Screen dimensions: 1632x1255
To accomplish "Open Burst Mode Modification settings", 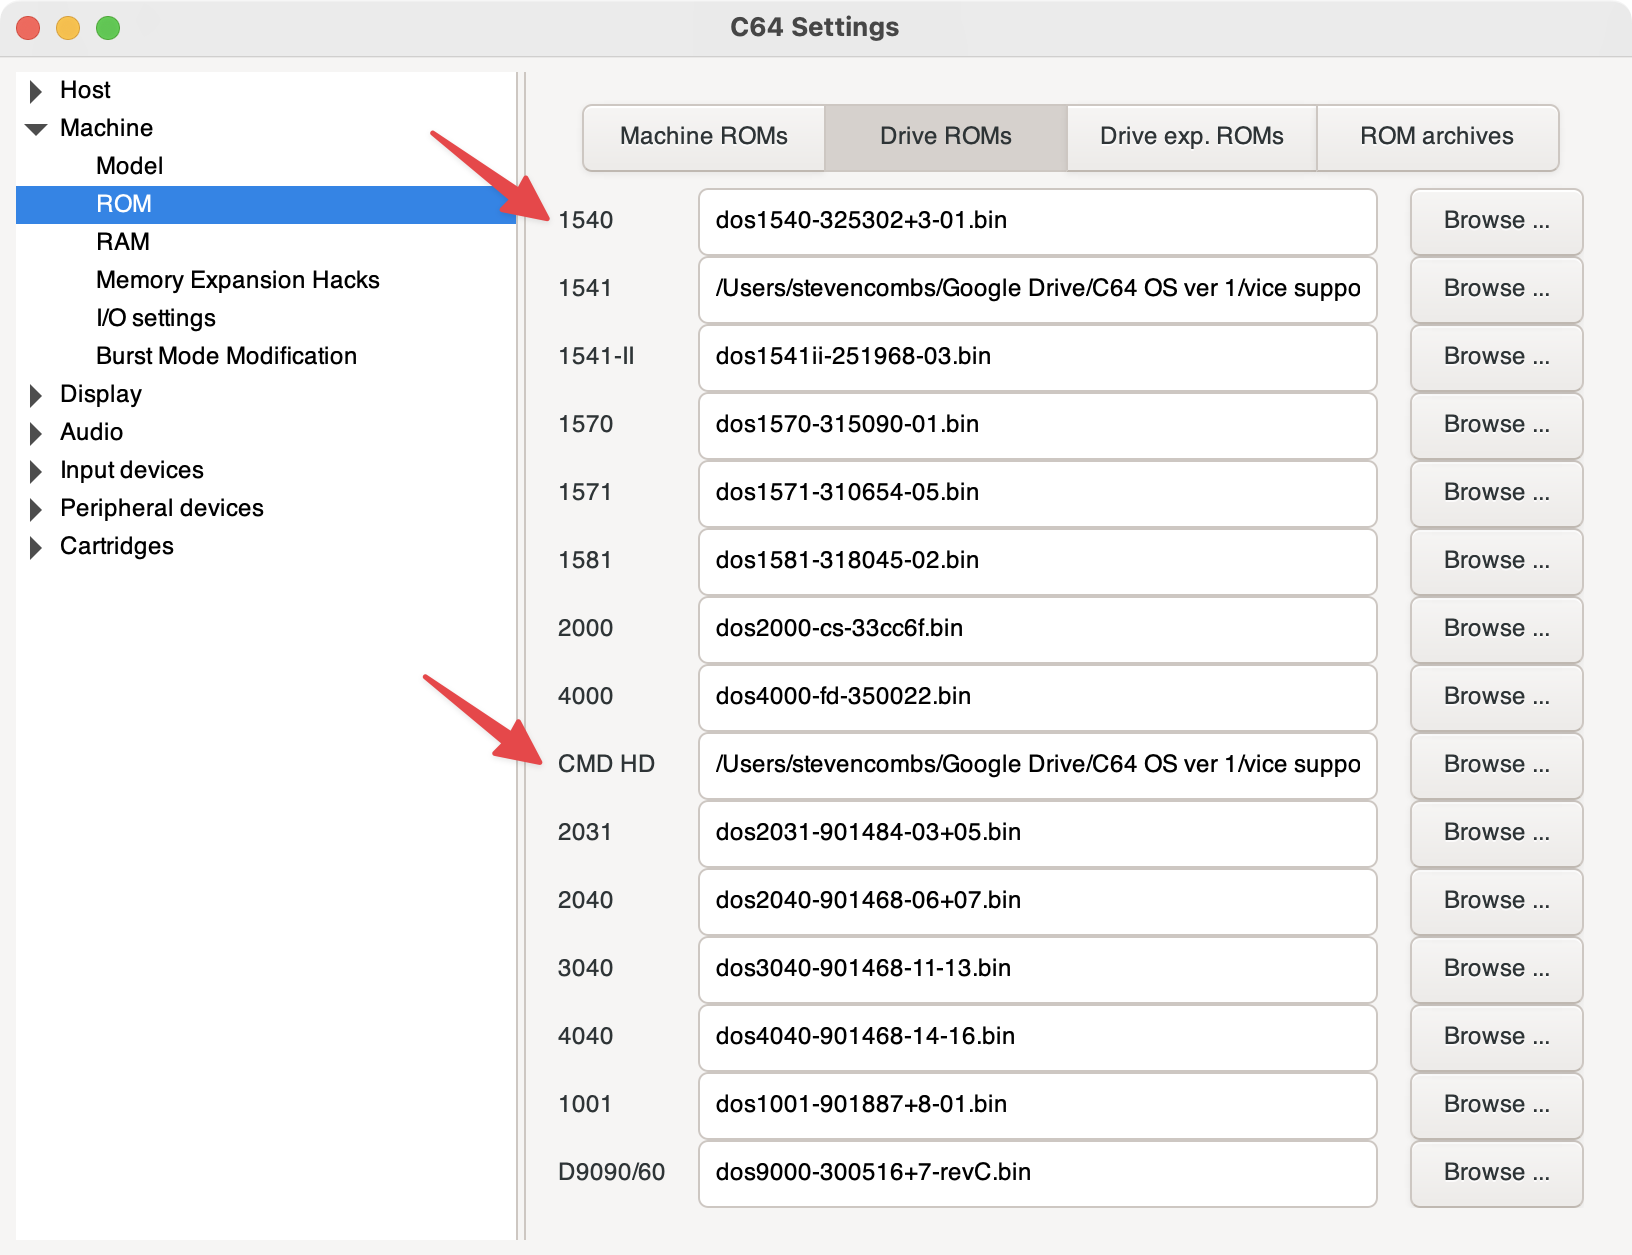I will 226,356.
